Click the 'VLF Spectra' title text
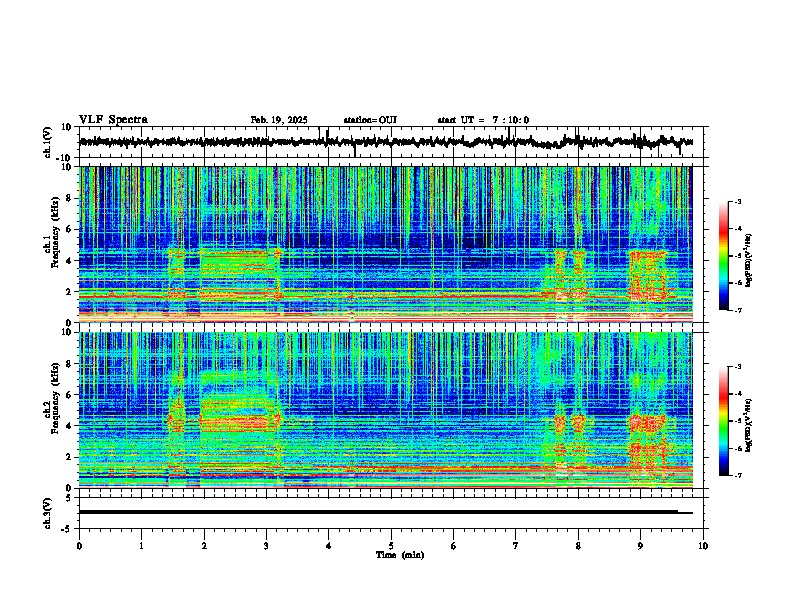792x612 pixels. (113, 119)
